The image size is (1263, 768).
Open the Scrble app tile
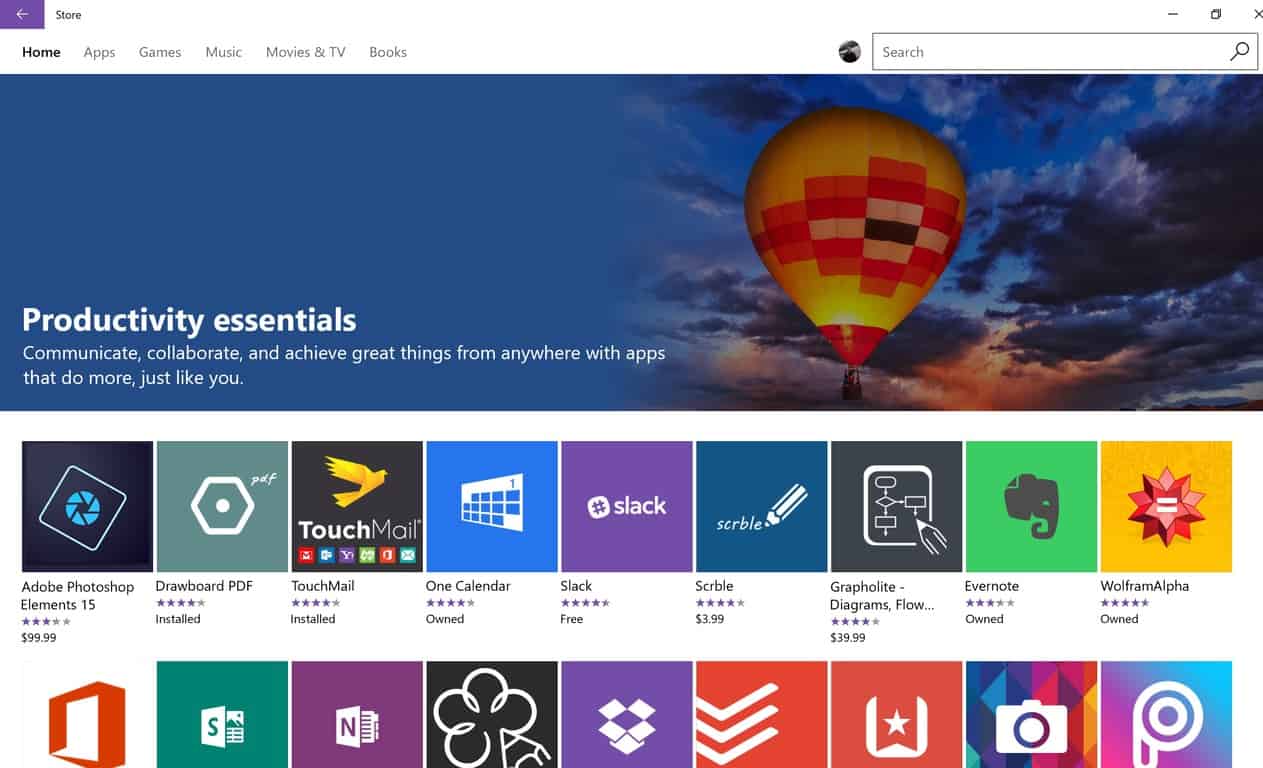point(762,506)
